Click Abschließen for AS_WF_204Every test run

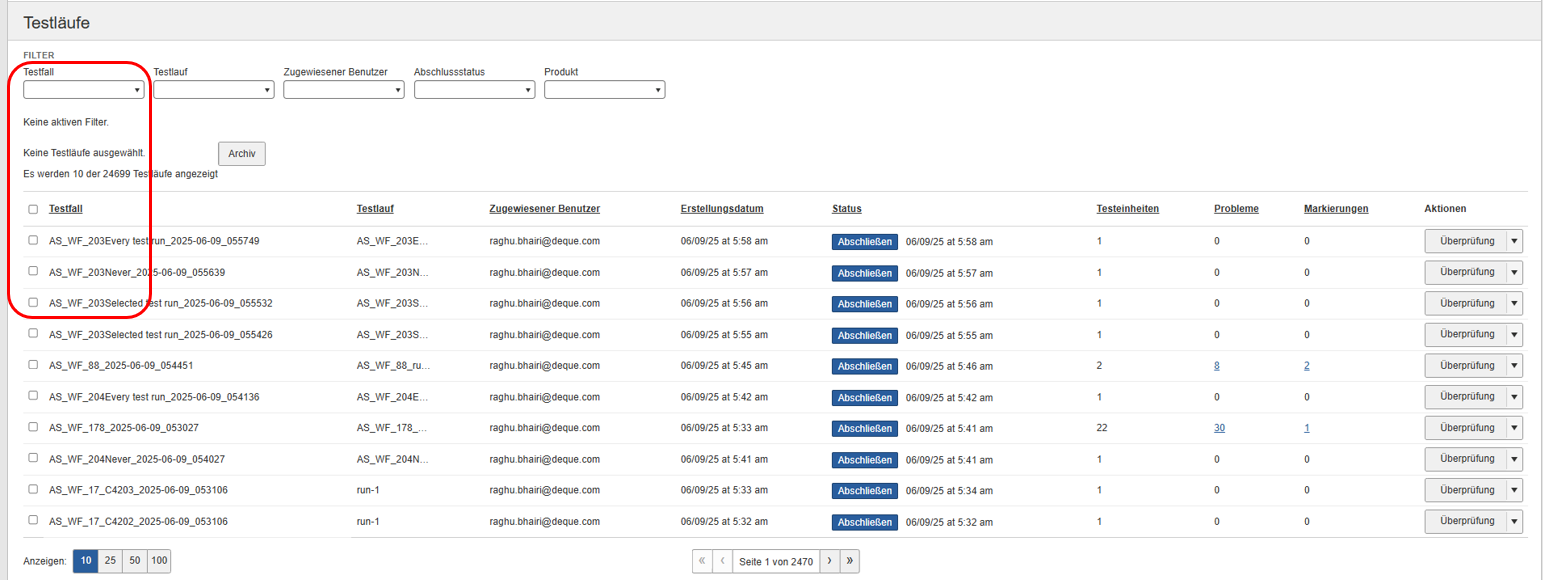[864, 398]
